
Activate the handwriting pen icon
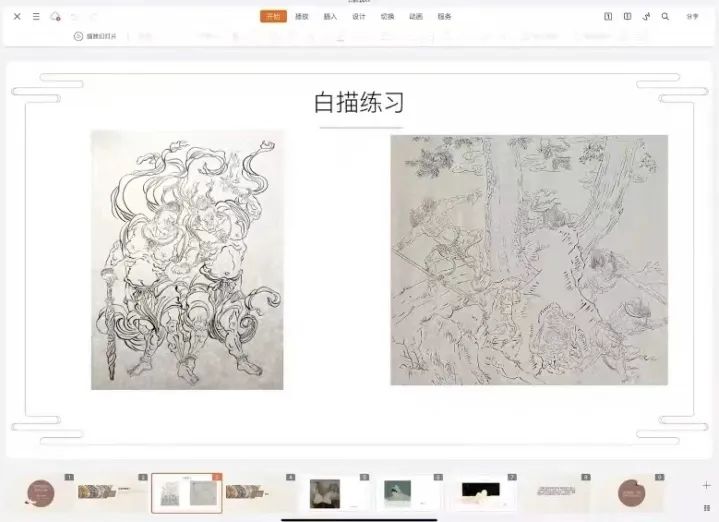(x=646, y=17)
